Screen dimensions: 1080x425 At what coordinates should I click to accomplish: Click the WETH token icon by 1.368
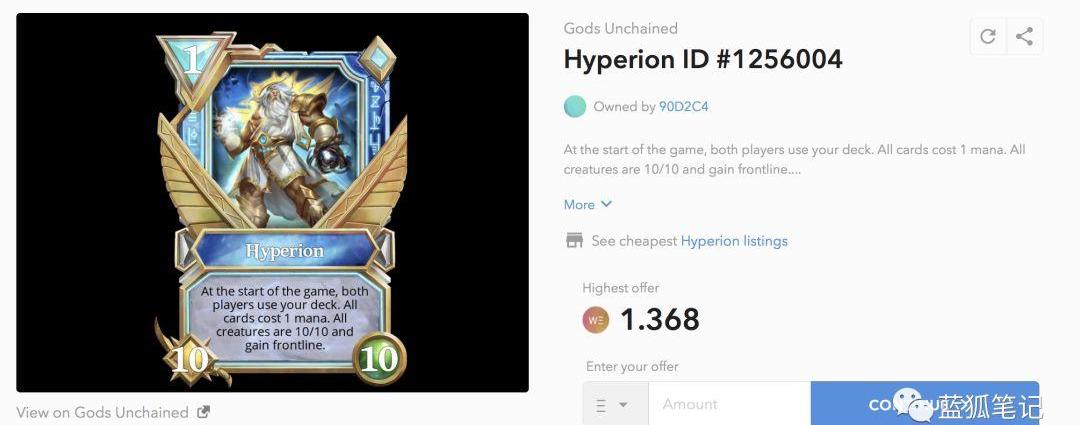596,320
